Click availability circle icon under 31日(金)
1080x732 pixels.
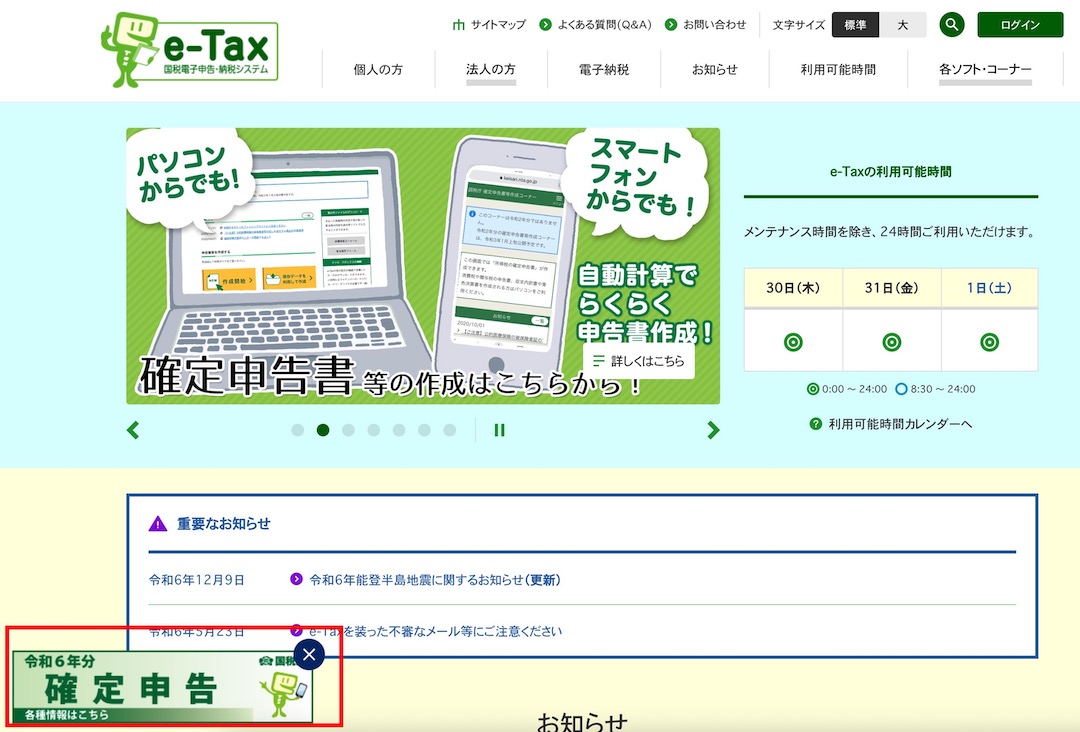pyautogui.click(x=892, y=342)
